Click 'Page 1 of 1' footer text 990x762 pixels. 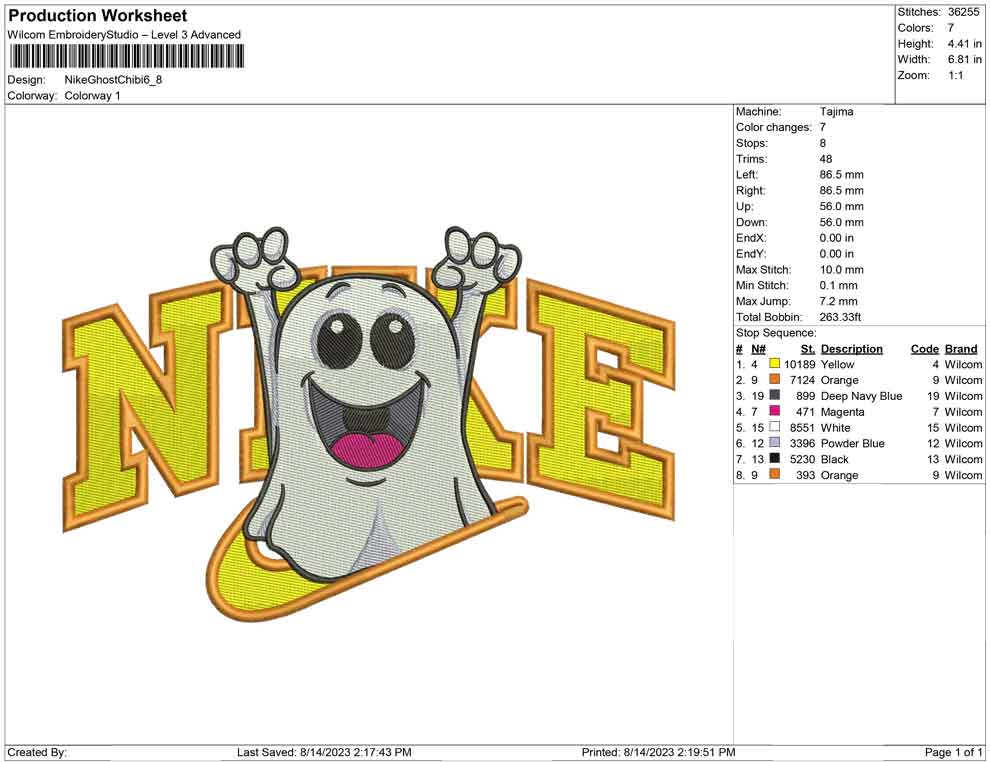tap(953, 752)
